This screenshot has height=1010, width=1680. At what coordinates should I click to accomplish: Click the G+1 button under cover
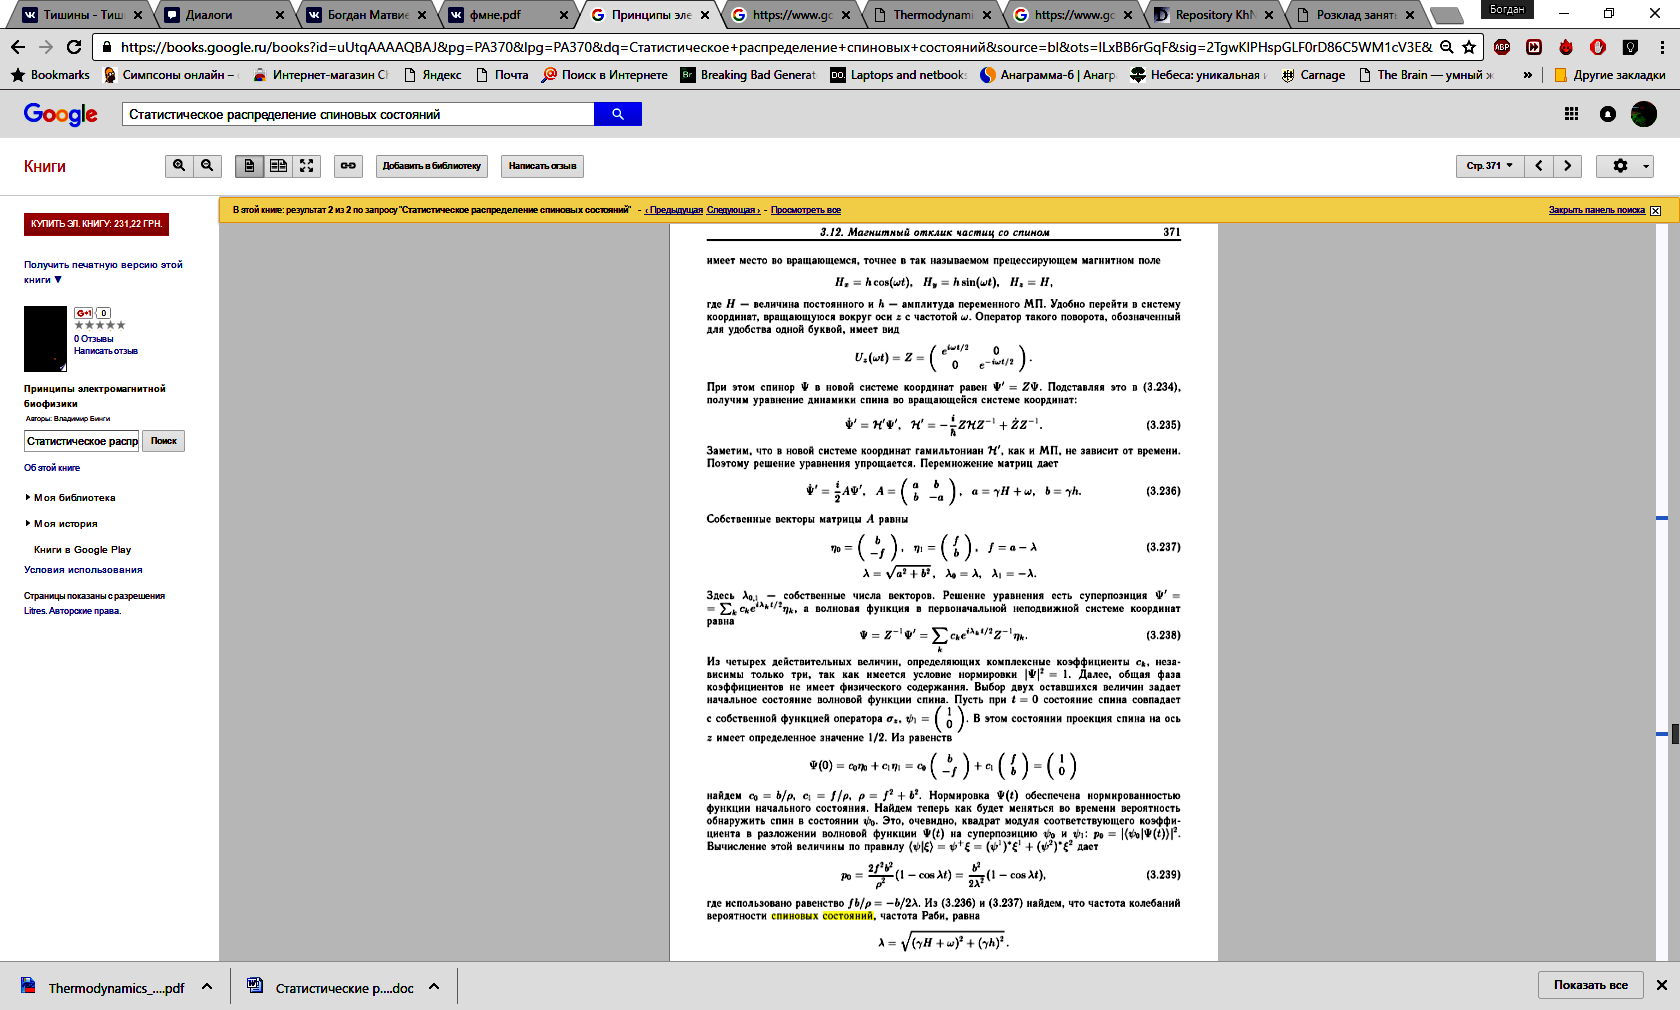pyautogui.click(x=84, y=313)
